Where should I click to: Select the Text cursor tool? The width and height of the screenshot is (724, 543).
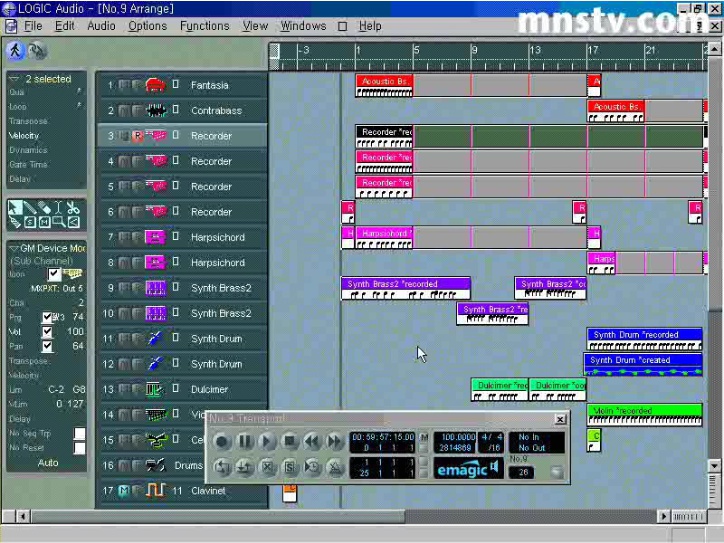pyautogui.click(x=59, y=208)
